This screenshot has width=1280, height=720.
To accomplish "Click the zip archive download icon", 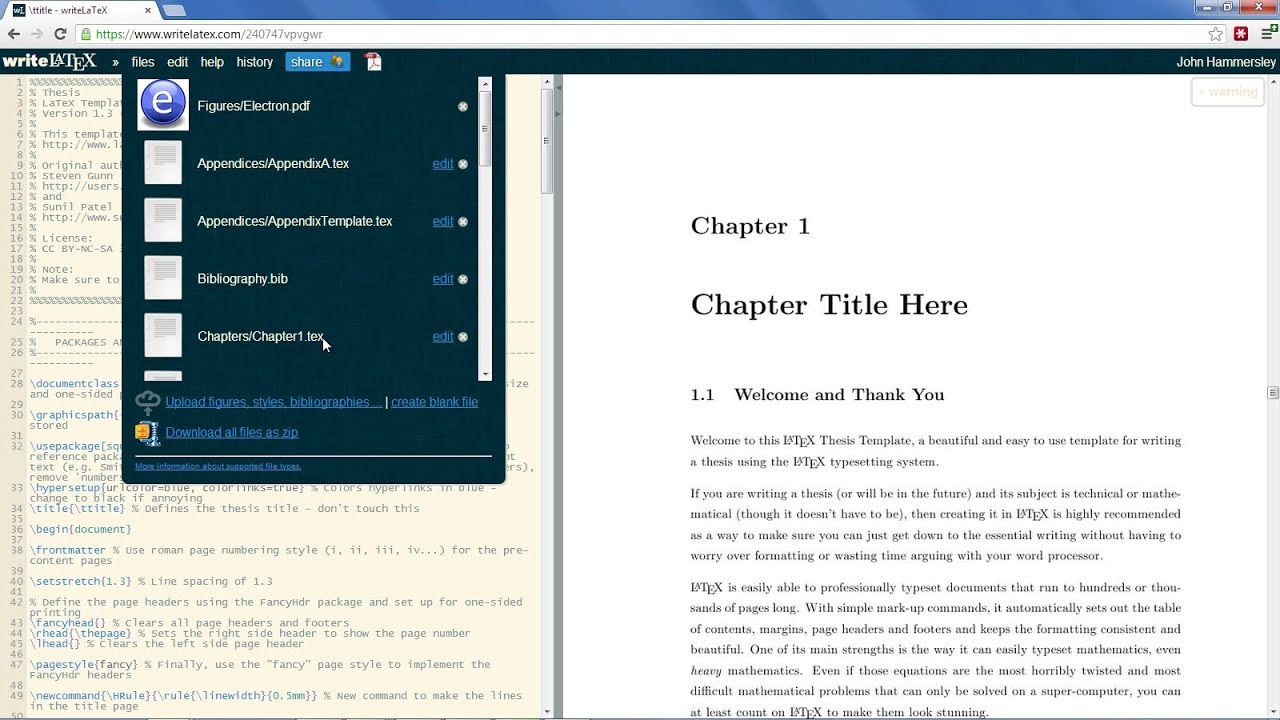I will point(147,433).
